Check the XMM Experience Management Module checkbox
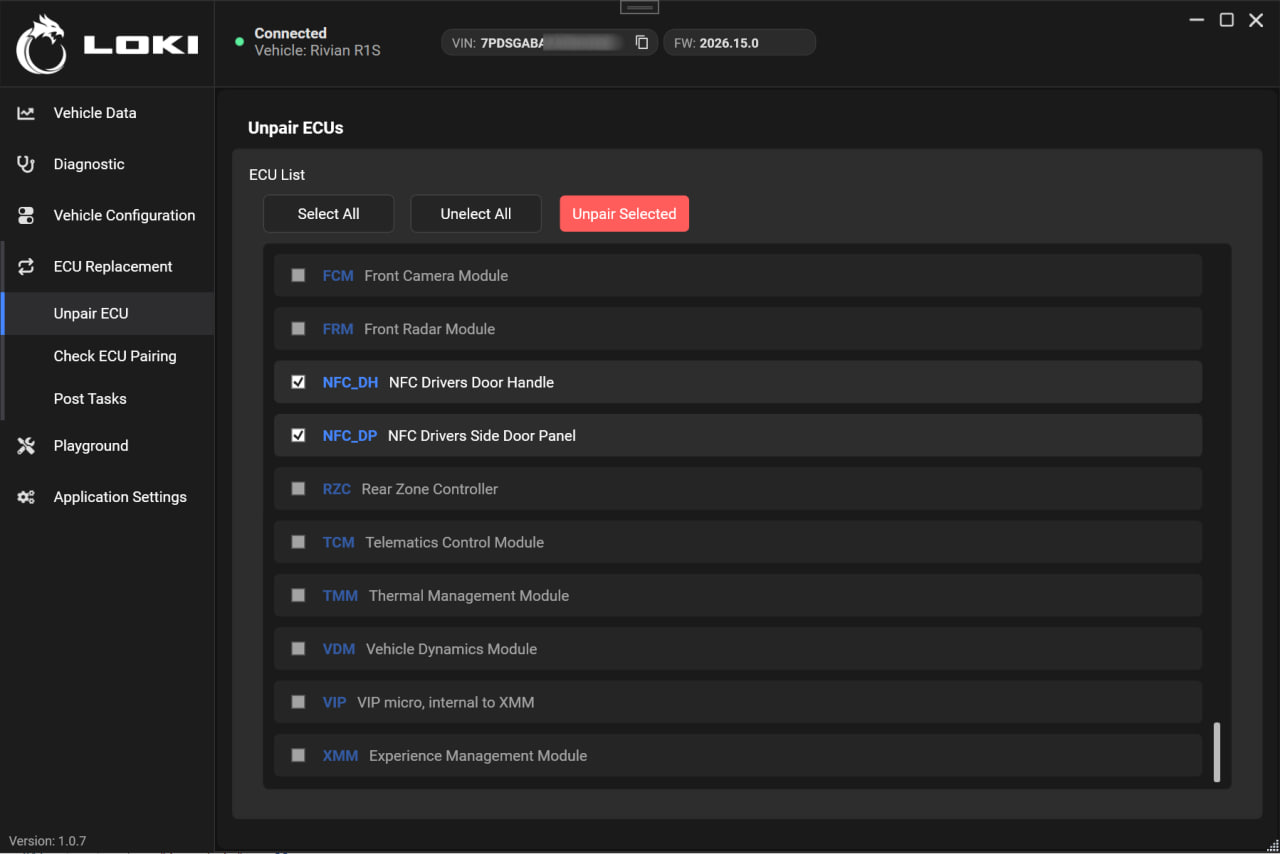1280x854 pixels. point(298,755)
